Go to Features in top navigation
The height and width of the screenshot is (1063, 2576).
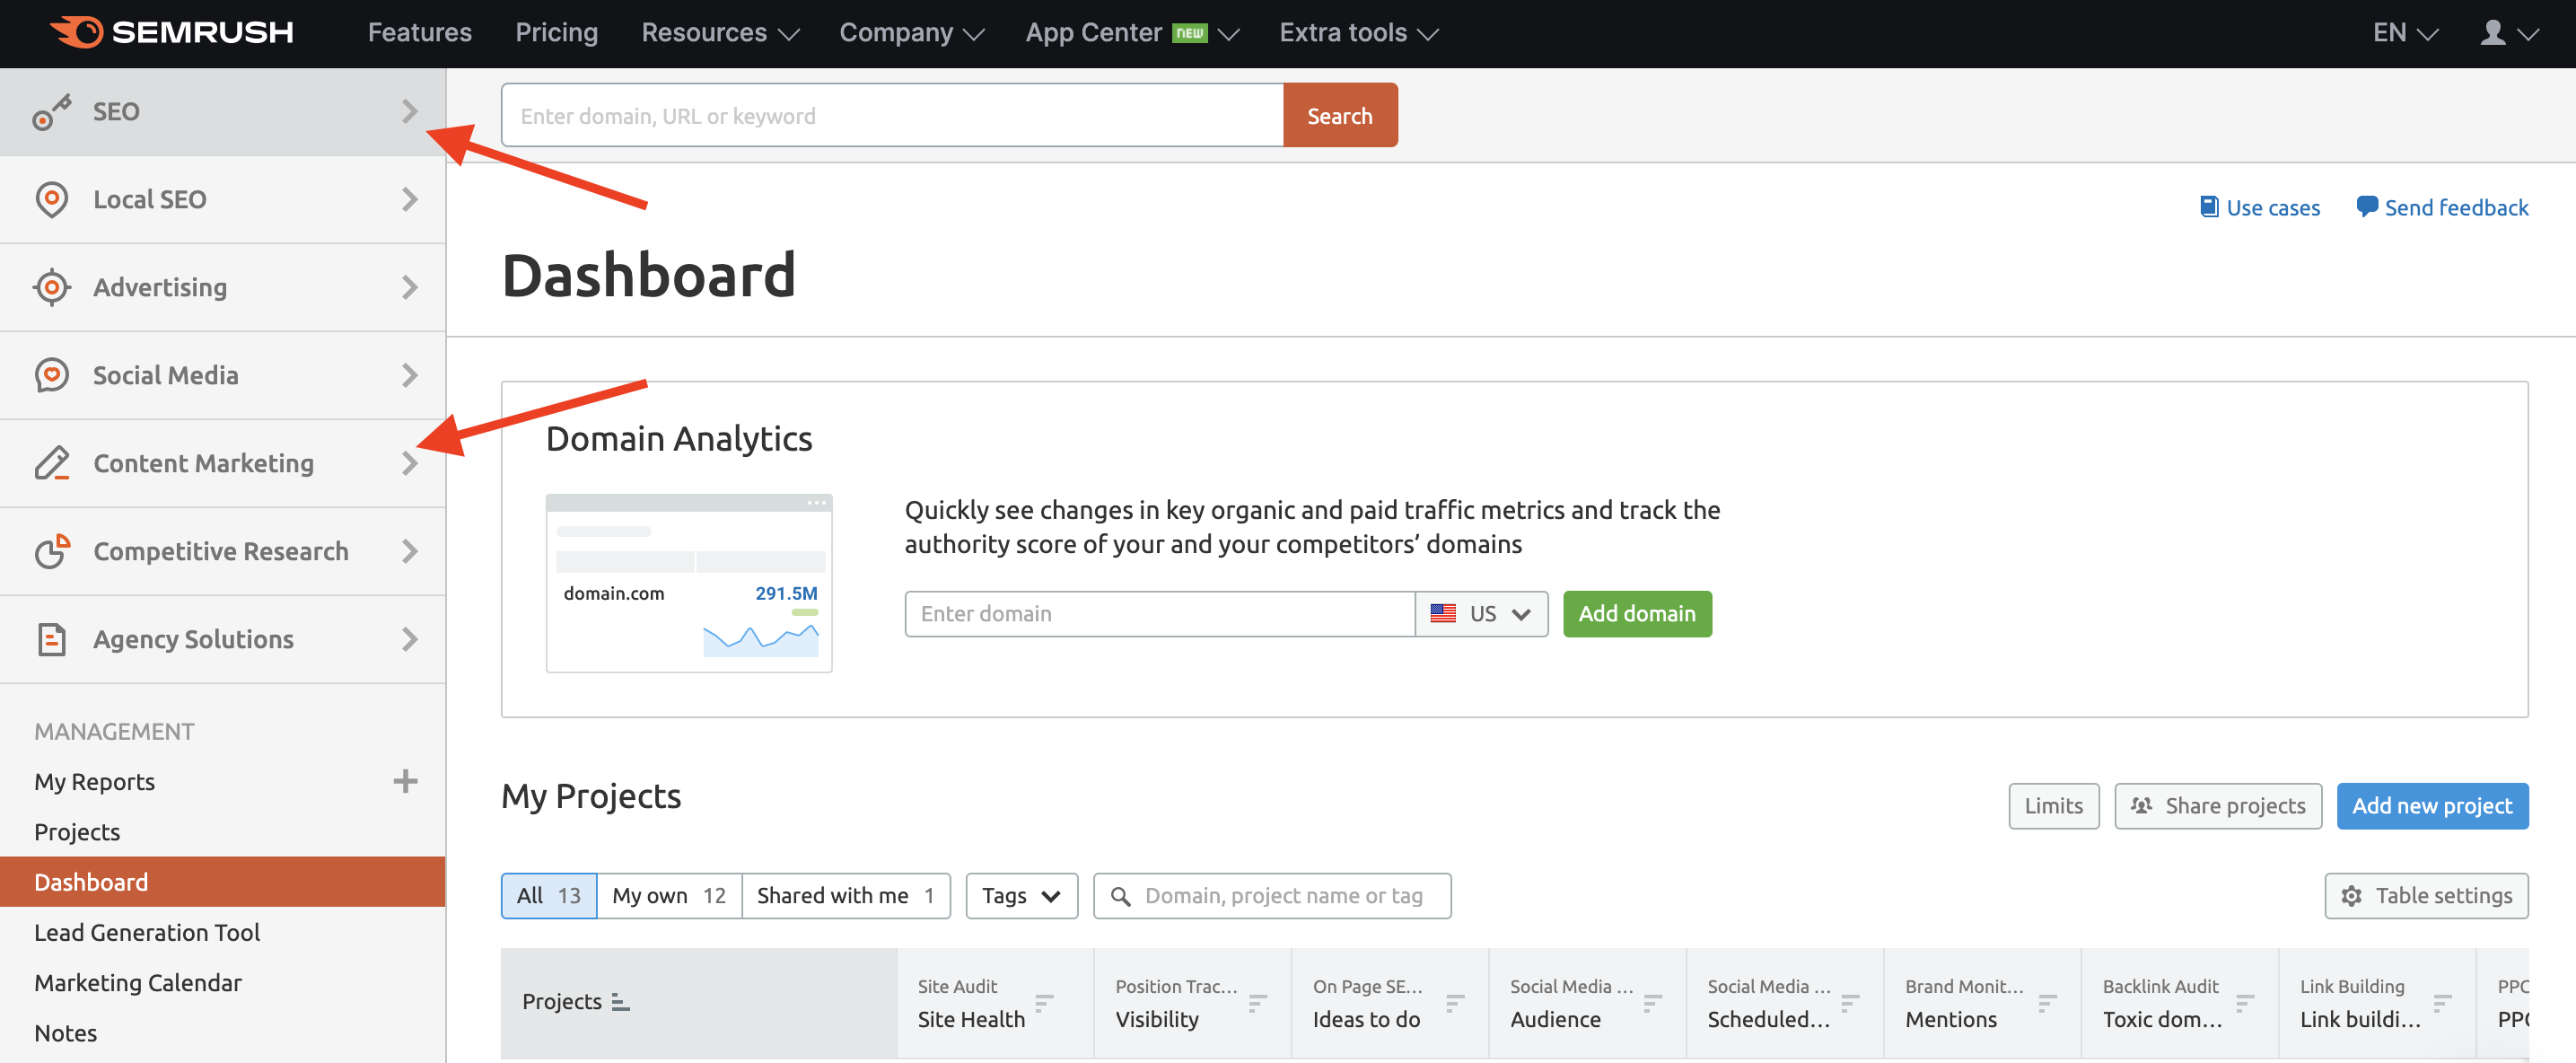pyautogui.click(x=419, y=33)
